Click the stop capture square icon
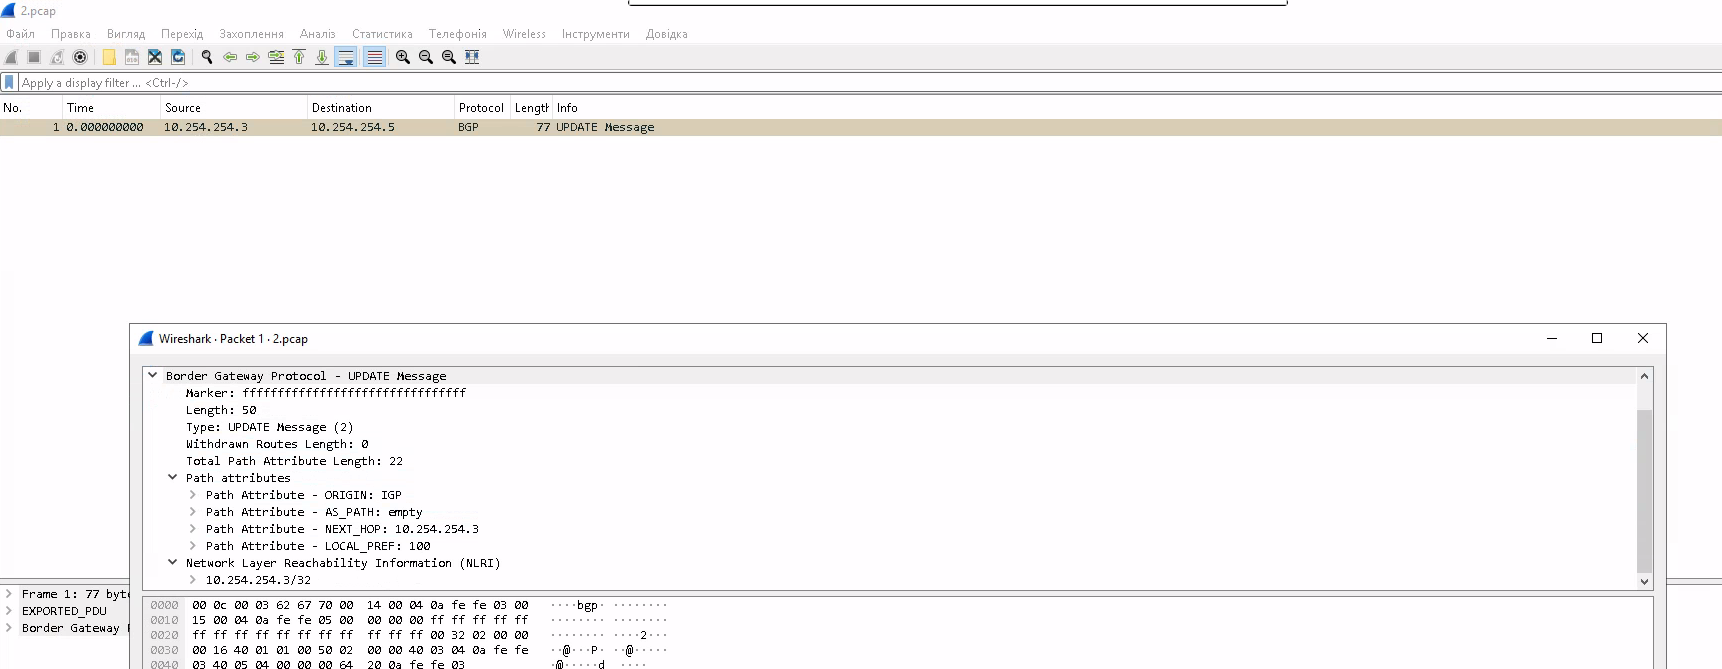1722x669 pixels. point(34,57)
